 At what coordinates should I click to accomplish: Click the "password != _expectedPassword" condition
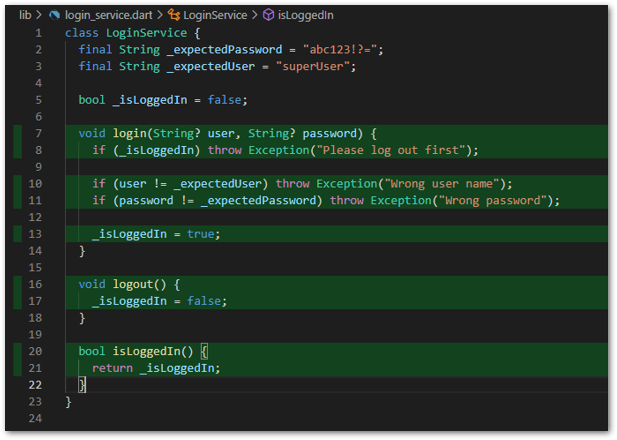click(x=217, y=200)
